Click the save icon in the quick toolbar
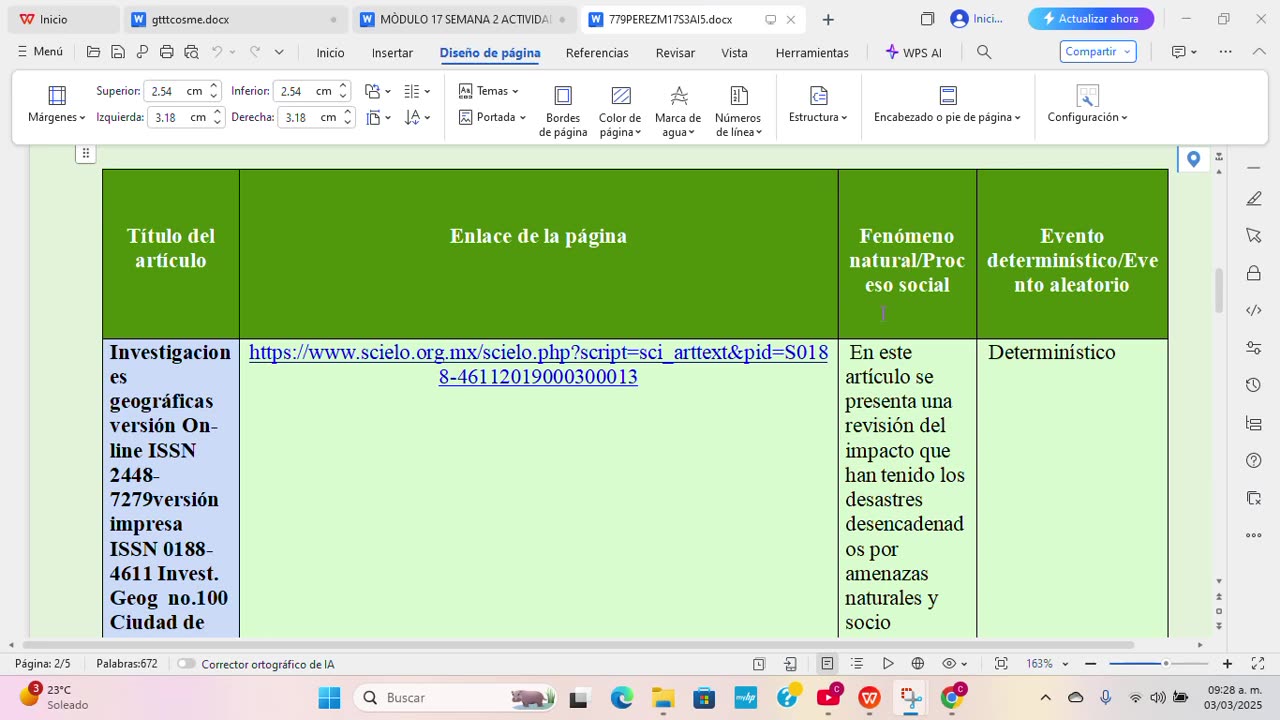 pos(118,52)
